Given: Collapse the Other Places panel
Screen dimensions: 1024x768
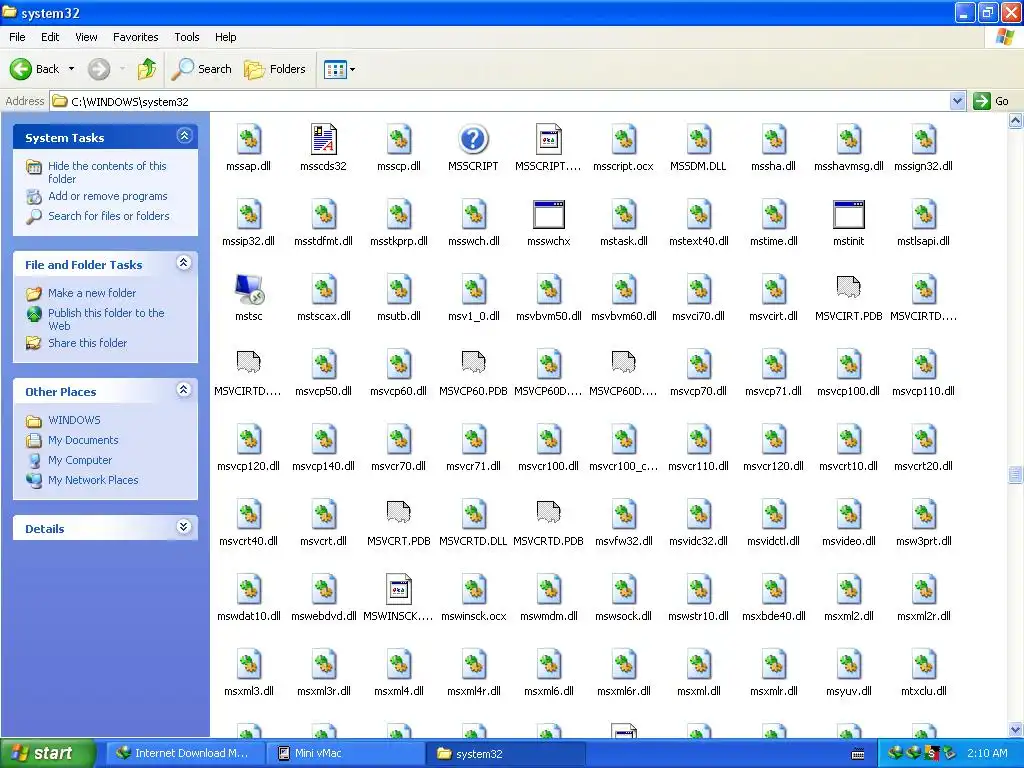Looking at the screenshot, I should coord(184,390).
